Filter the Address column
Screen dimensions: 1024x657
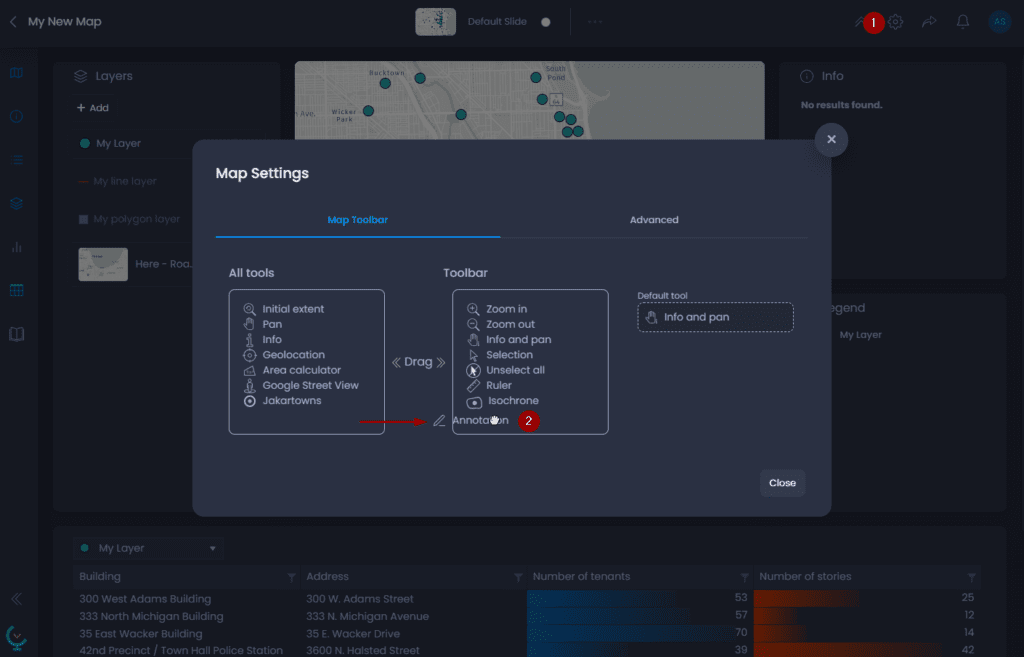point(518,577)
